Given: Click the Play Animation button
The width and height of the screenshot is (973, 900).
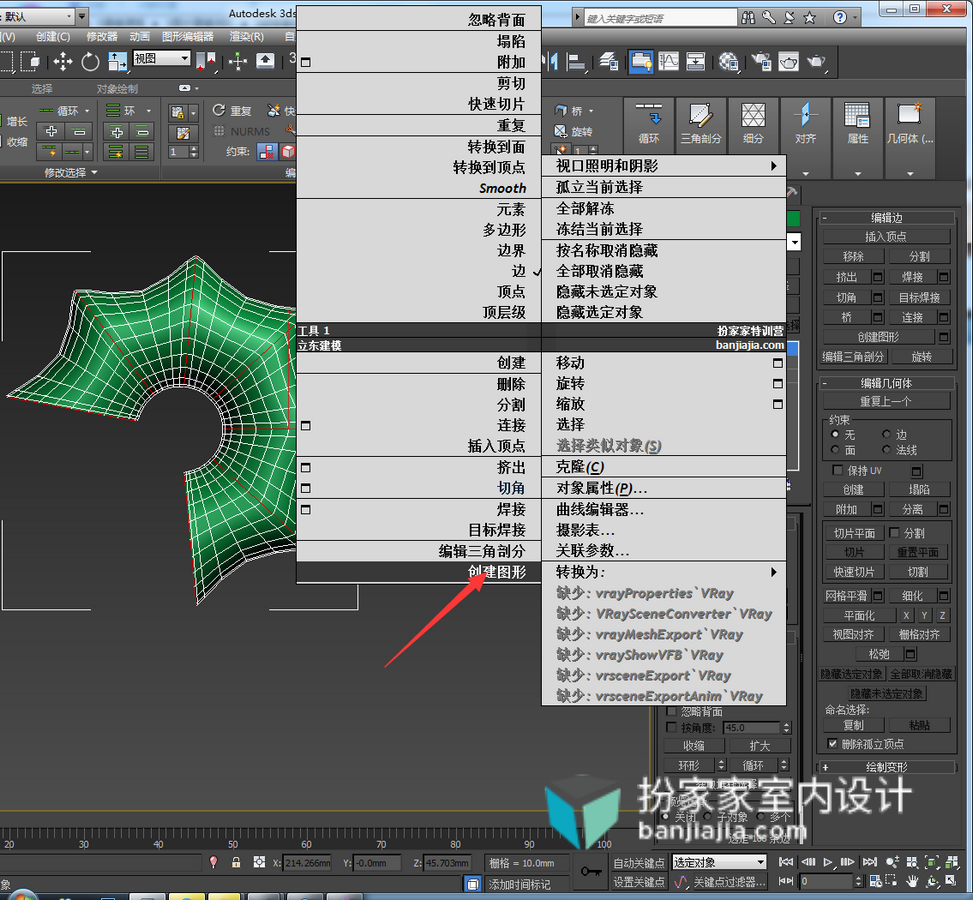Looking at the screenshot, I should [x=828, y=862].
